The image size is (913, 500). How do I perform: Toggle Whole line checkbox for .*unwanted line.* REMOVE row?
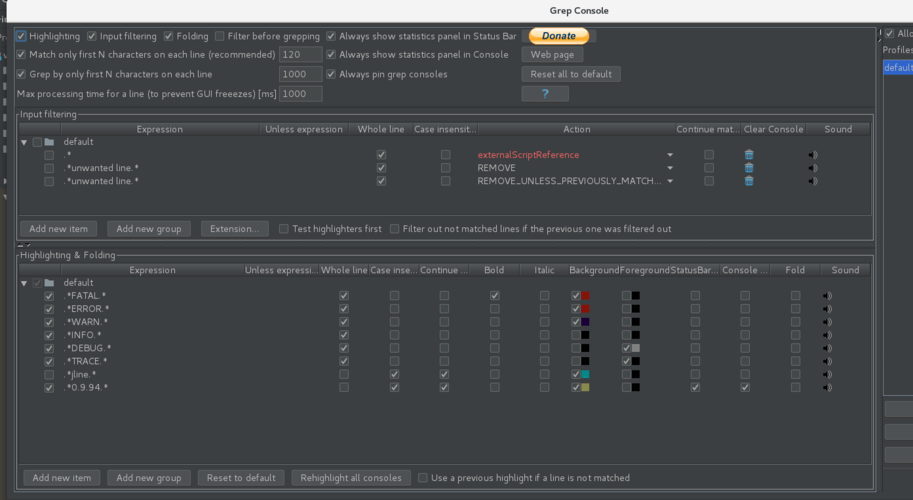pyautogui.click(x=381, y=168)
